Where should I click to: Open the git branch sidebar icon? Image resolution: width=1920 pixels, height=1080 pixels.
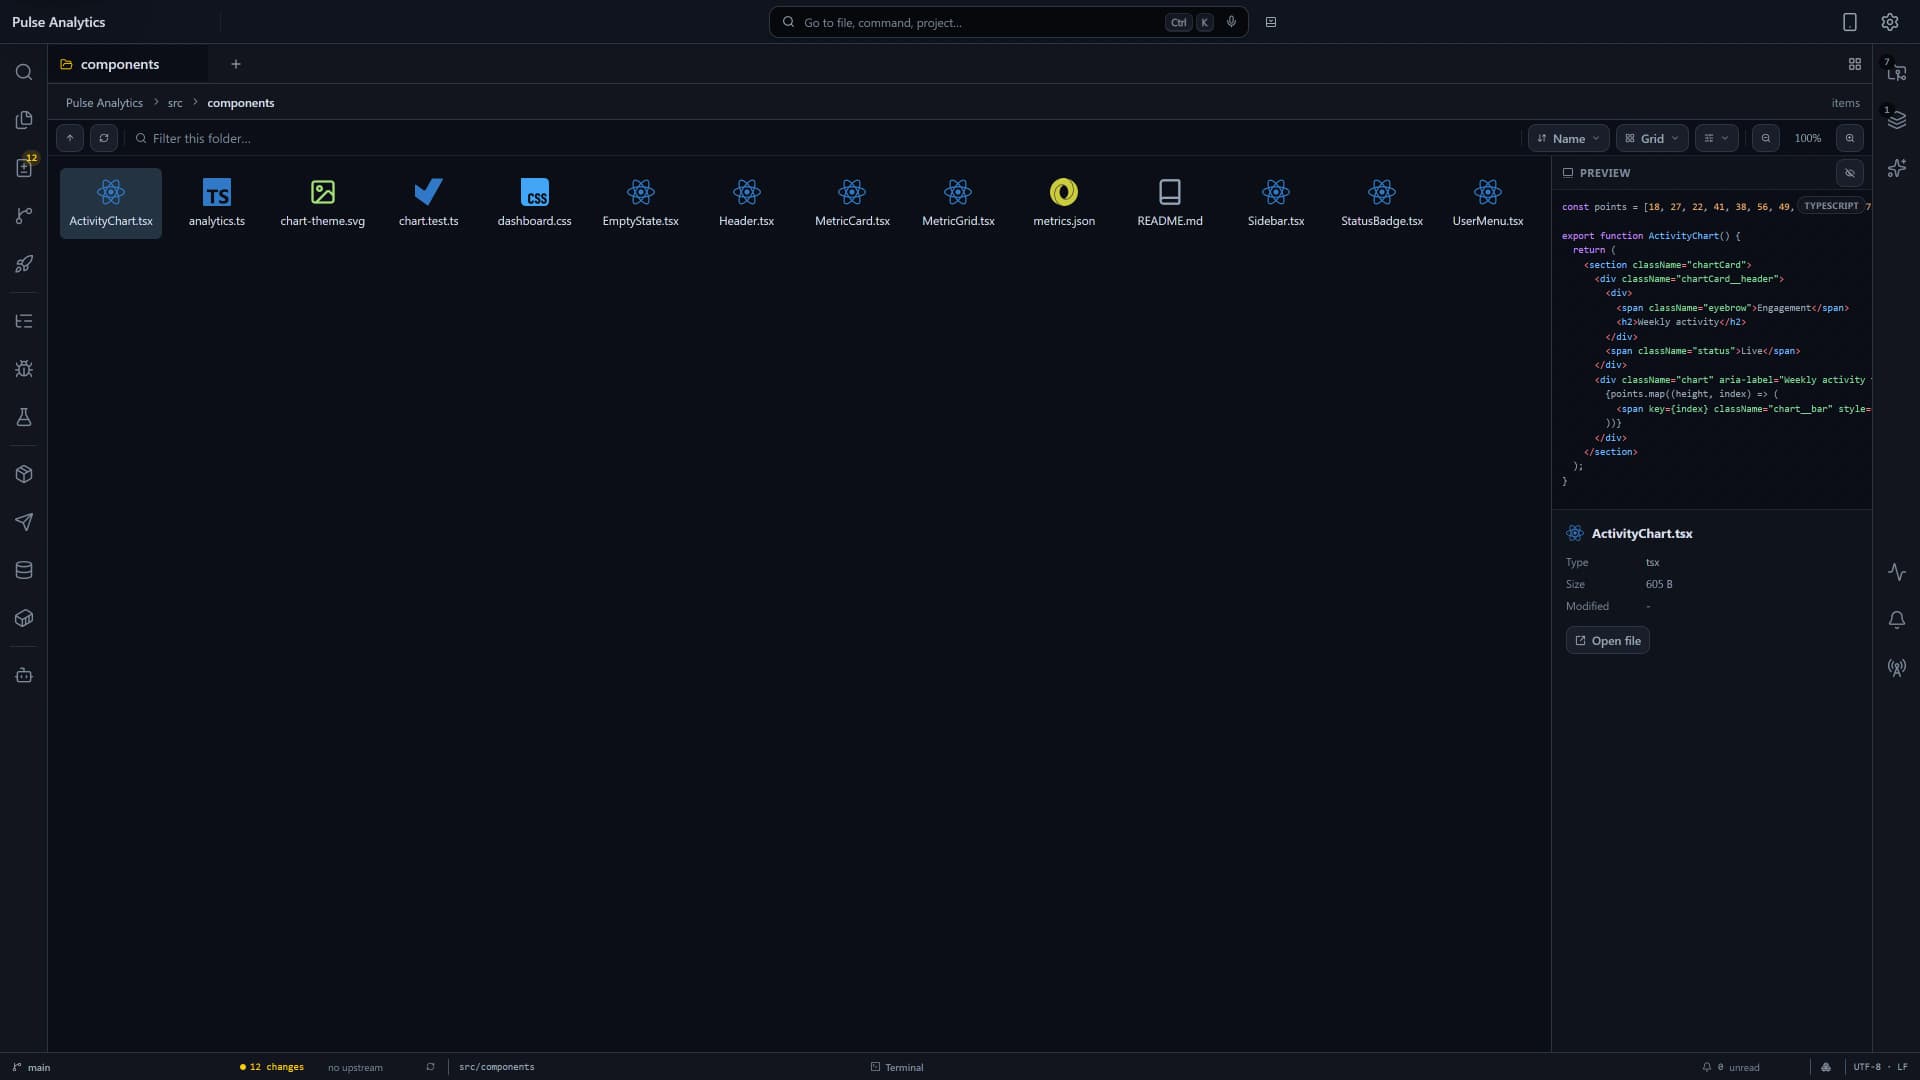(x=24, y=216)
